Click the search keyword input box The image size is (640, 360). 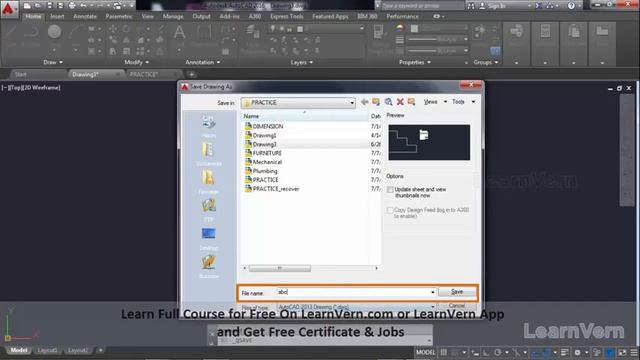pos(422,6)
